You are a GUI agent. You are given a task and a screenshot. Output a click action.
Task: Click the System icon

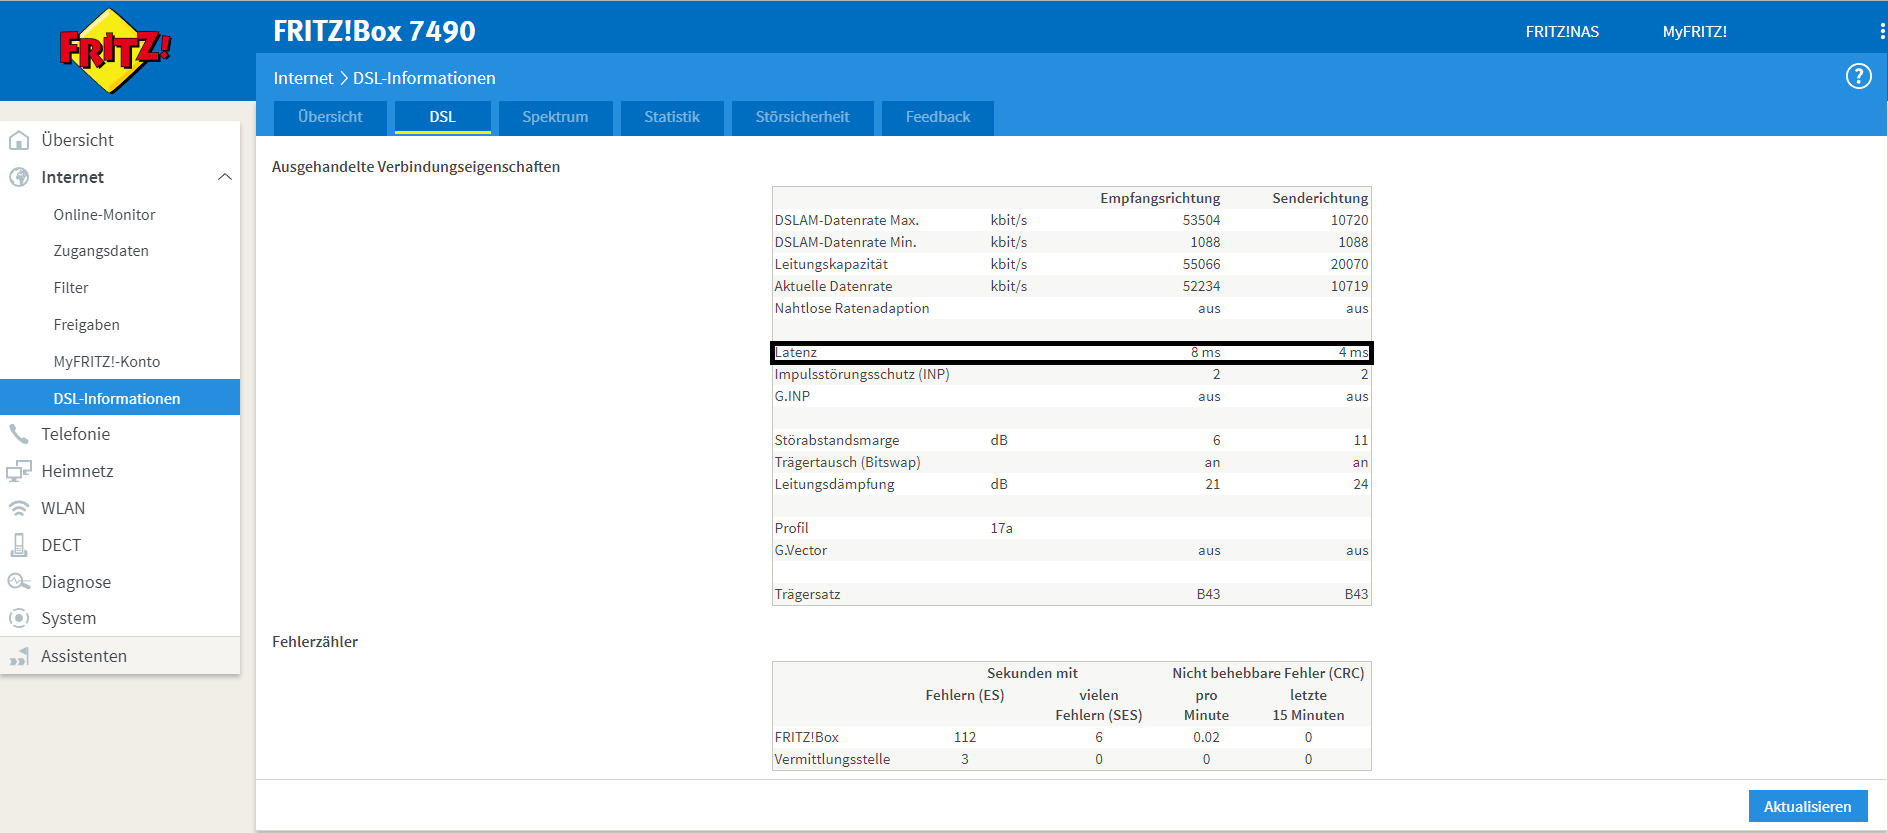click(19, 618)
